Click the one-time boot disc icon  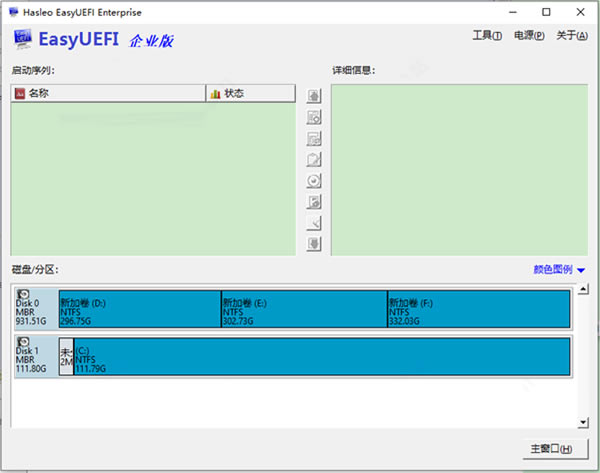[314, 181]
